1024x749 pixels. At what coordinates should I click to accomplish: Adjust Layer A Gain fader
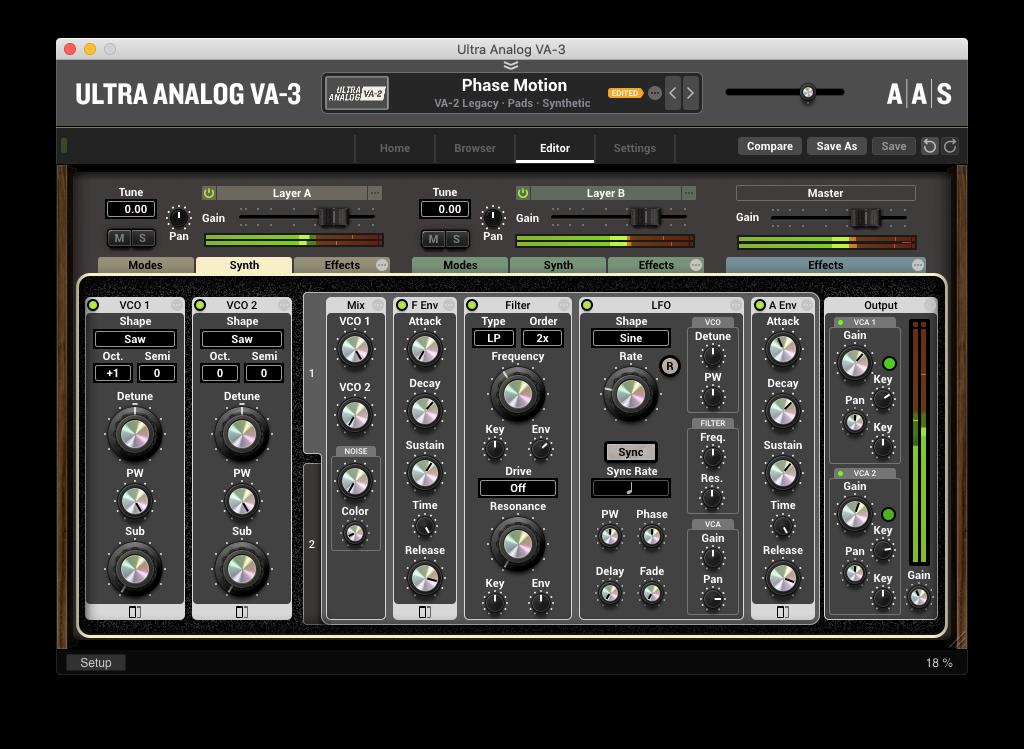(333, 216)
